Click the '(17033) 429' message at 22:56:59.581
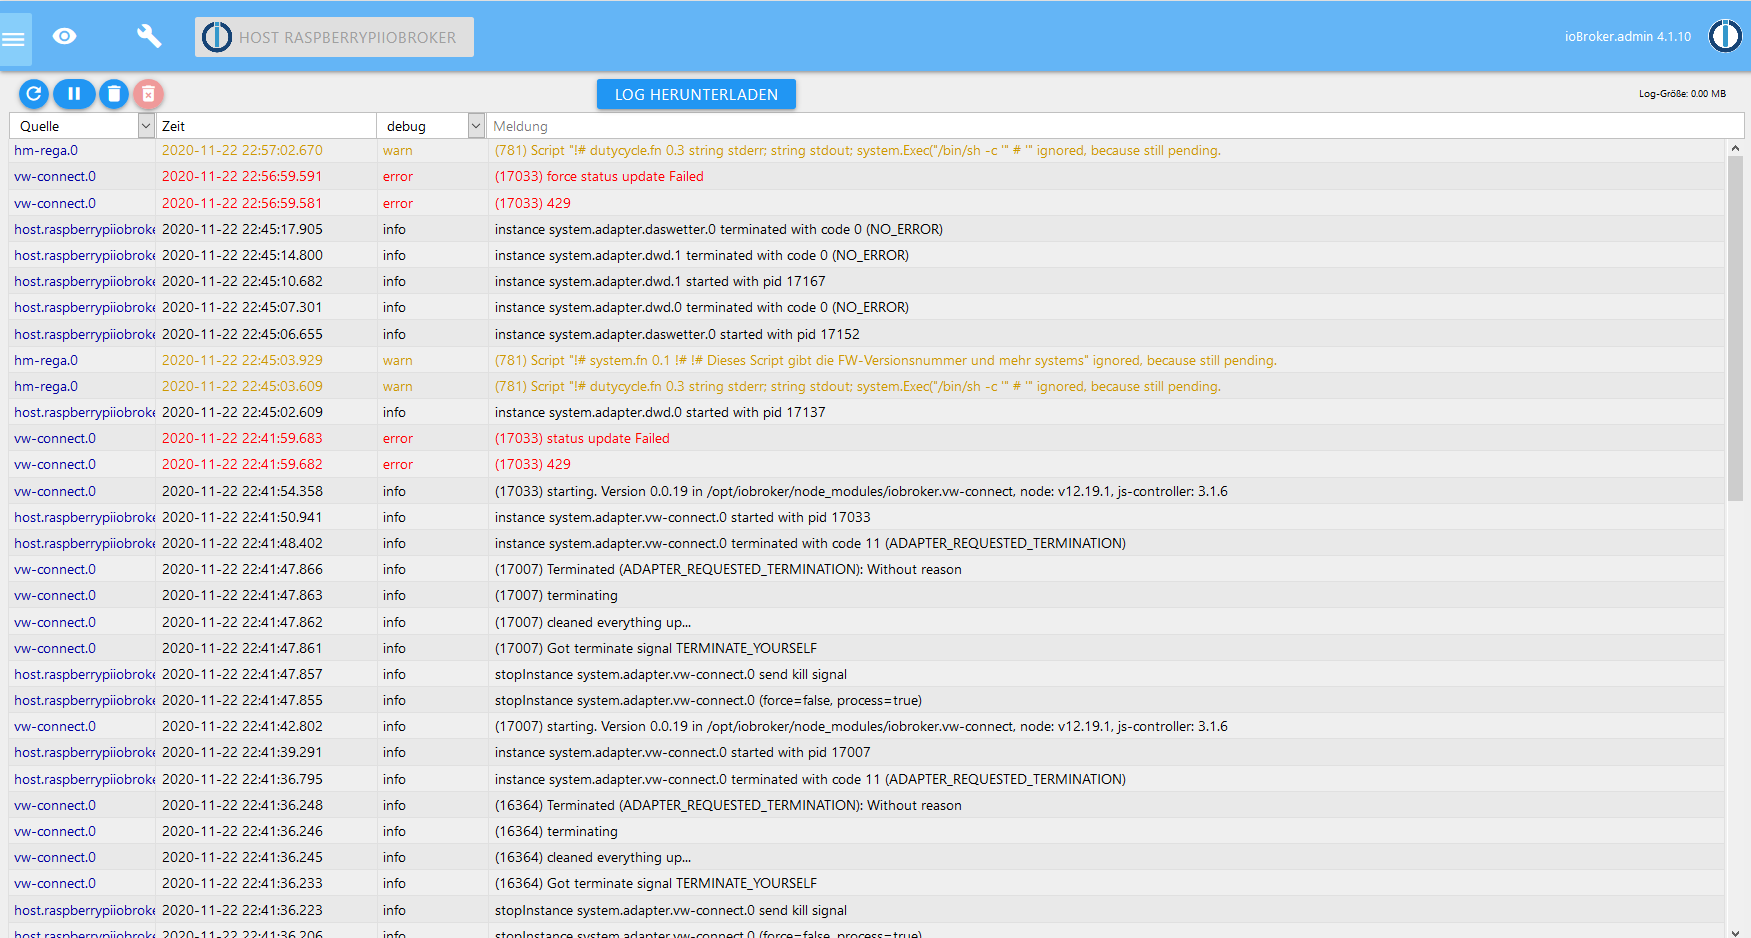 pyautogui.click(x=533, y=203)
